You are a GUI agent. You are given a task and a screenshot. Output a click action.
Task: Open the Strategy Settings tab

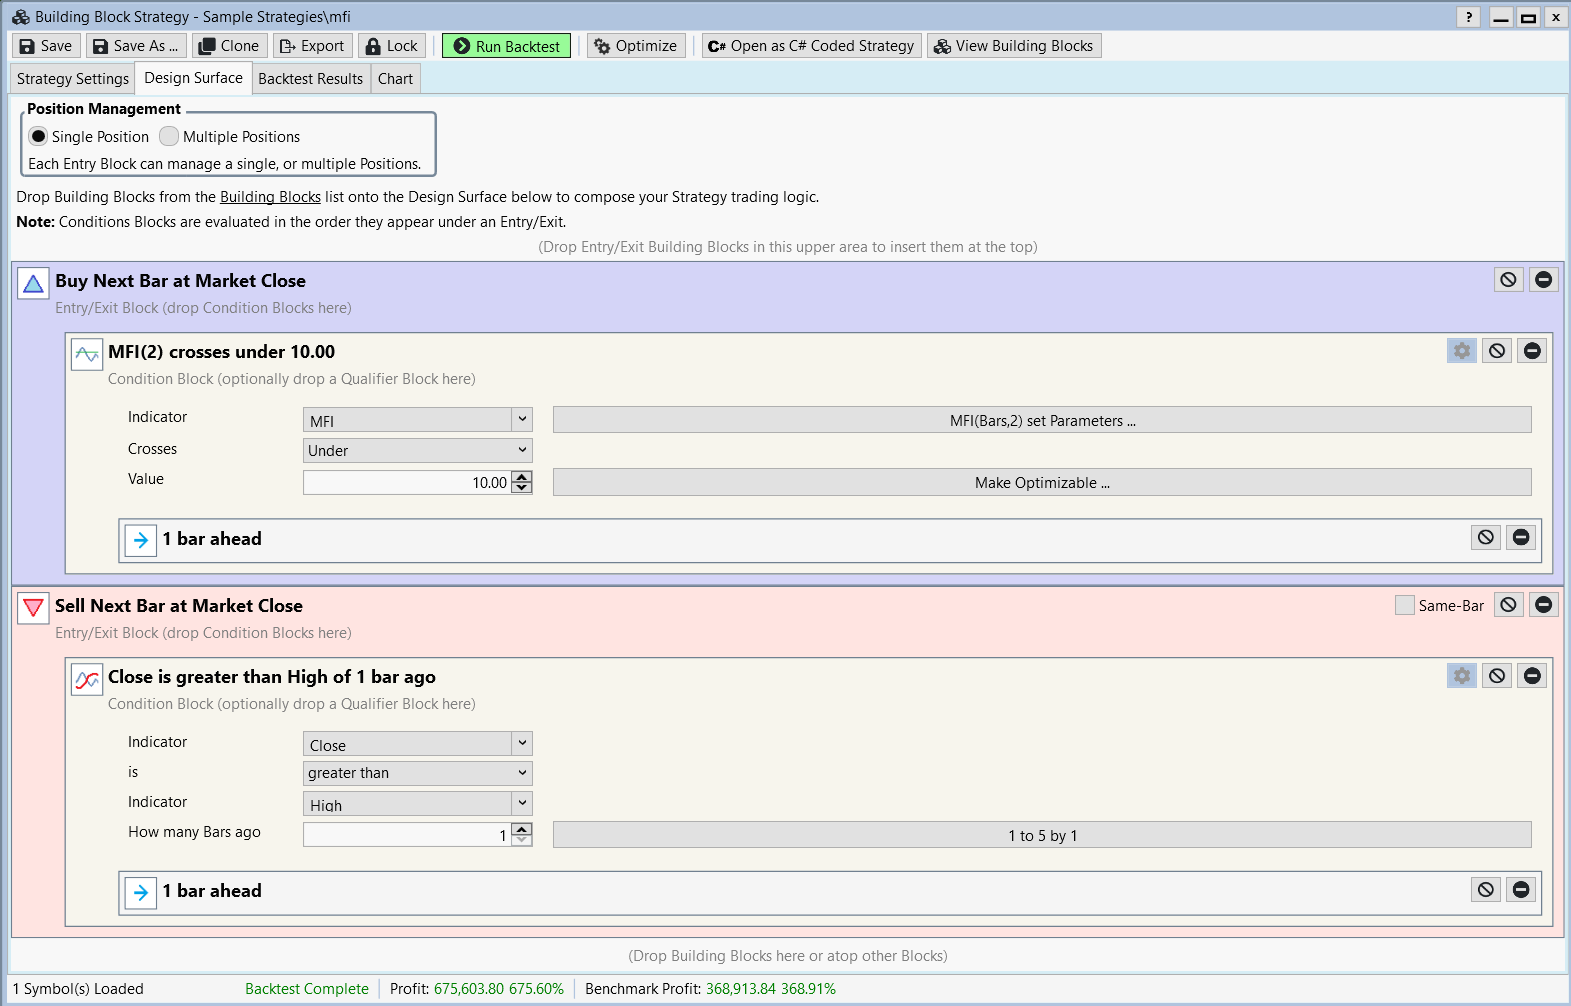click(73, 79)
